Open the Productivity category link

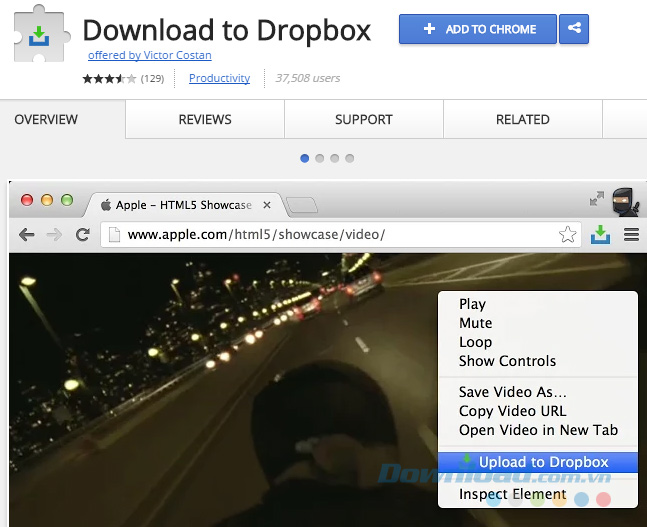click(219, 78)
